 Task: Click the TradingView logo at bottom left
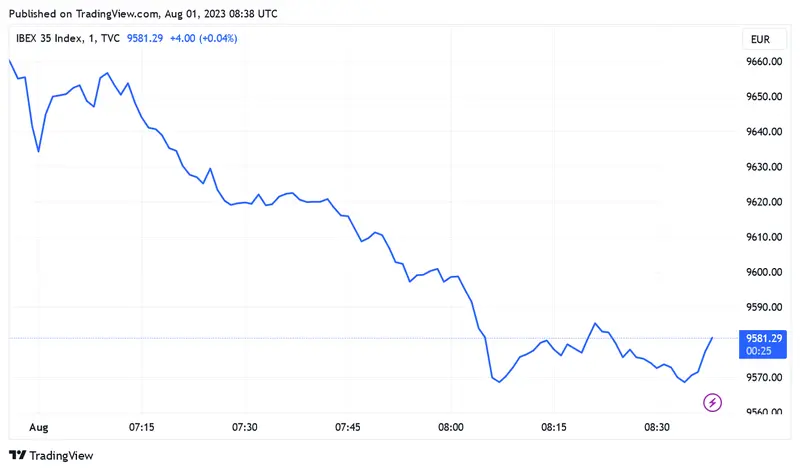(x=17, y=455)
